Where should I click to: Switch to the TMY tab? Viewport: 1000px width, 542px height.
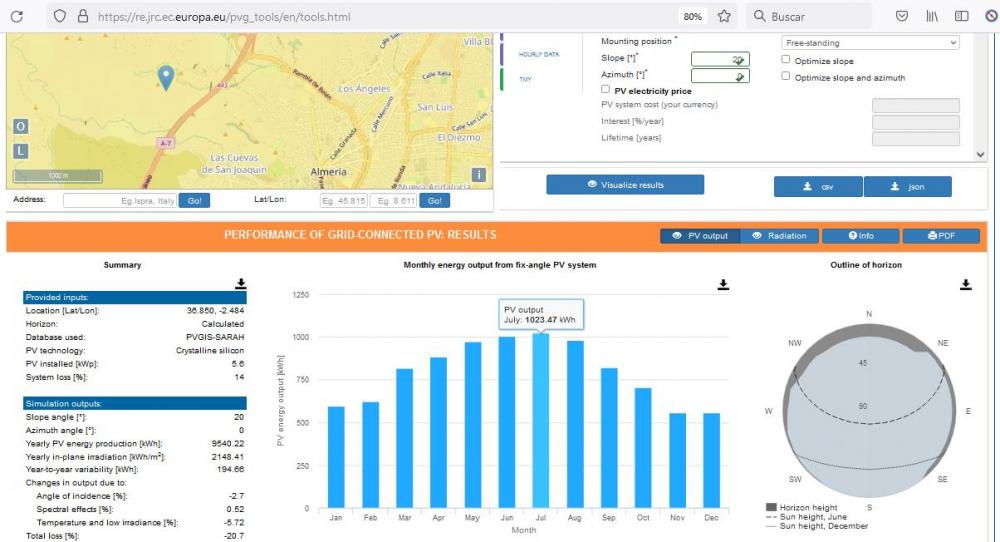coord(526,79)
